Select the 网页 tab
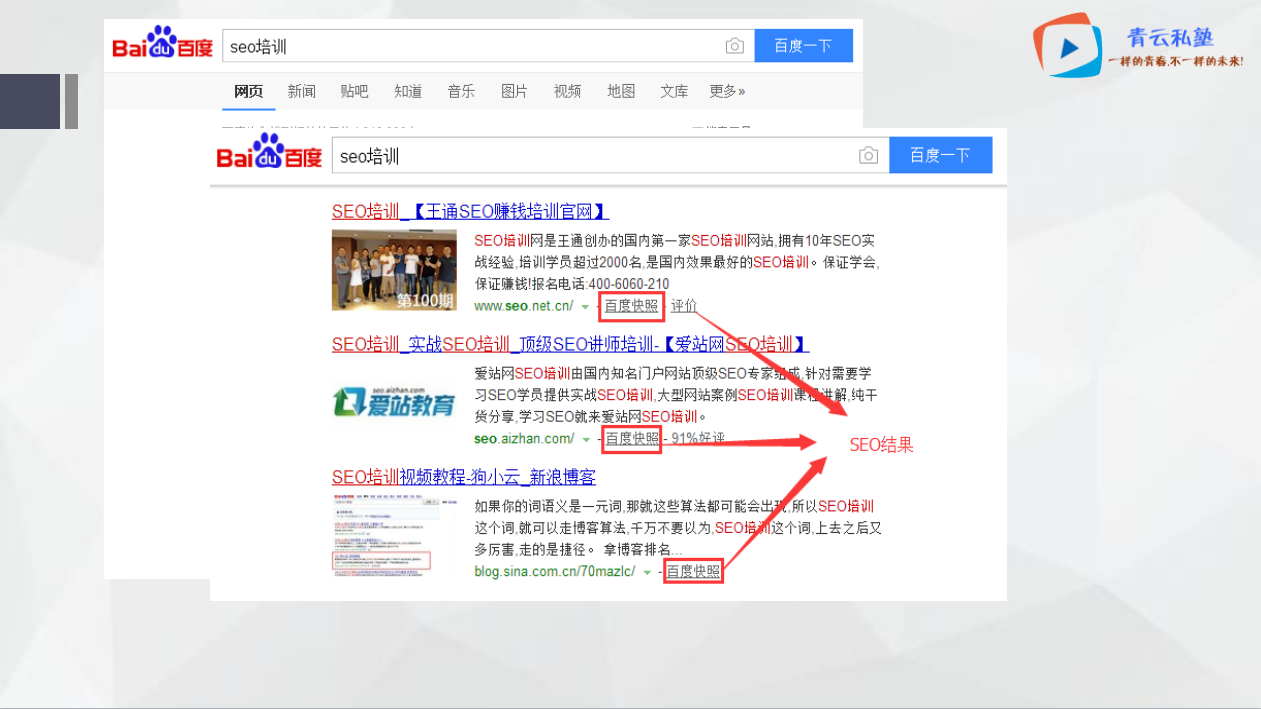The height and width of the screenshot is (709, 1261). click(x=249, y=91)
